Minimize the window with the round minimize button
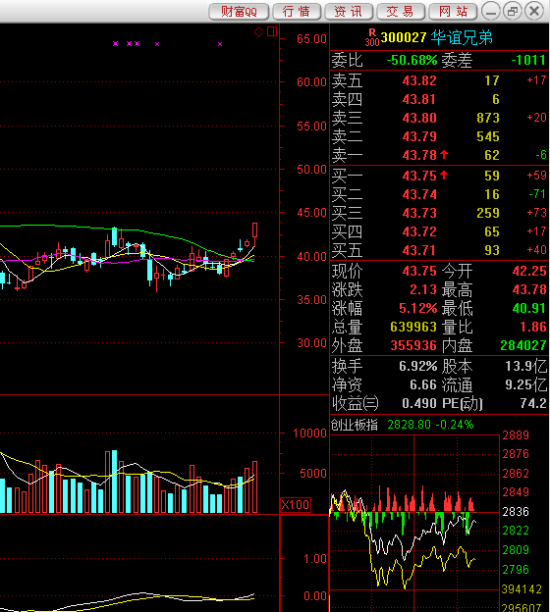The height and width of the screenshot is (612, 550). coord(491,11)
